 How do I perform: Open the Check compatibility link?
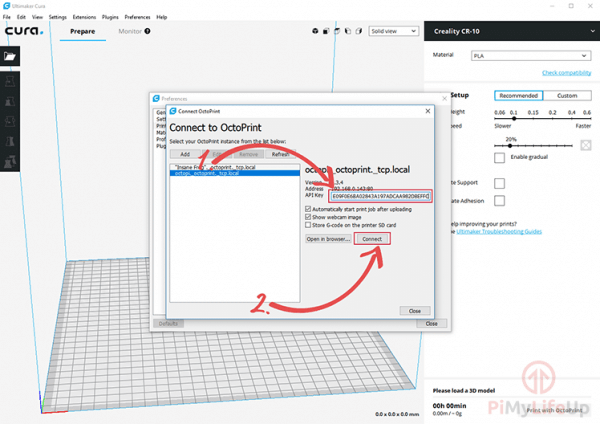(566, 73)
